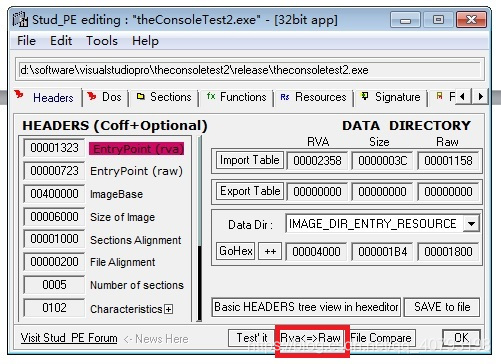
Task: Open the Rva<=>Raw converter
Action: (310, 338)
